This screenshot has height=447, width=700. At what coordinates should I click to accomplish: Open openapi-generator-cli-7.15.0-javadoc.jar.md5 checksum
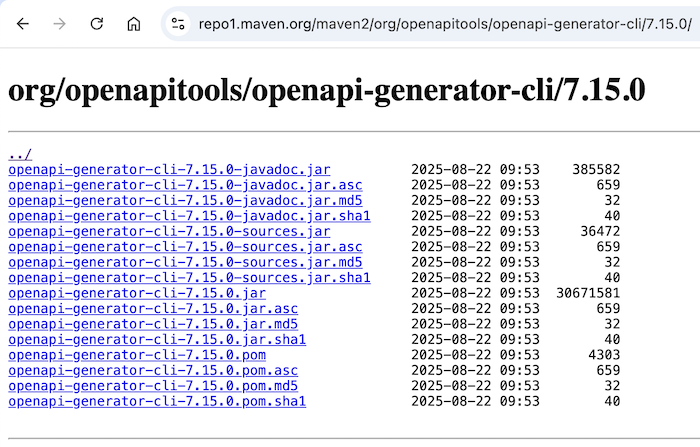(x=185, y=201)
